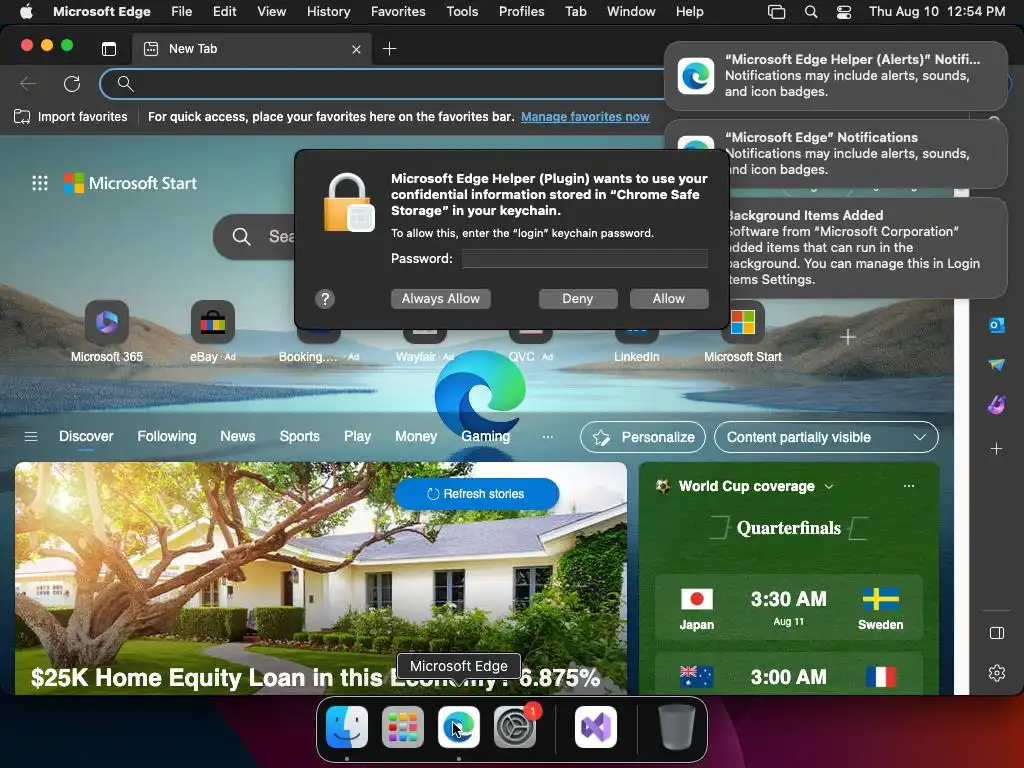Click the Deny button

tap(577, 298)
